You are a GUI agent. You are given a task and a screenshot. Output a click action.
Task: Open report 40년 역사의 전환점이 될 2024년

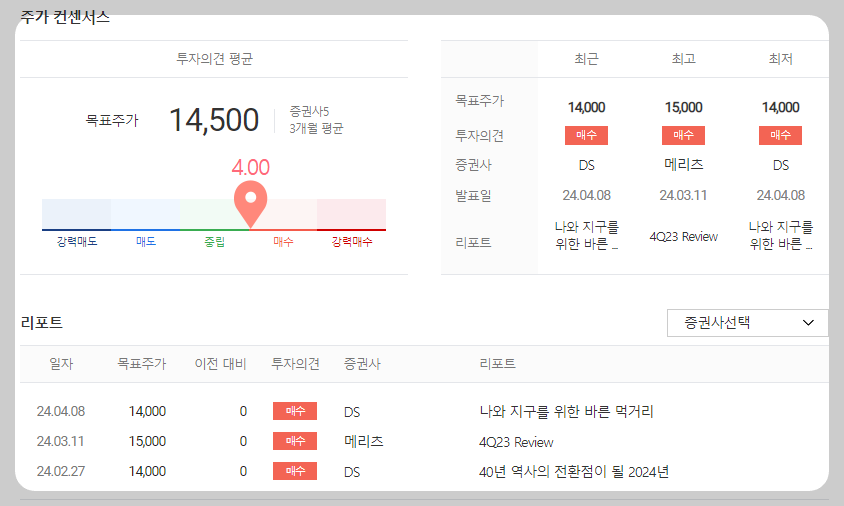pos(574,472)
